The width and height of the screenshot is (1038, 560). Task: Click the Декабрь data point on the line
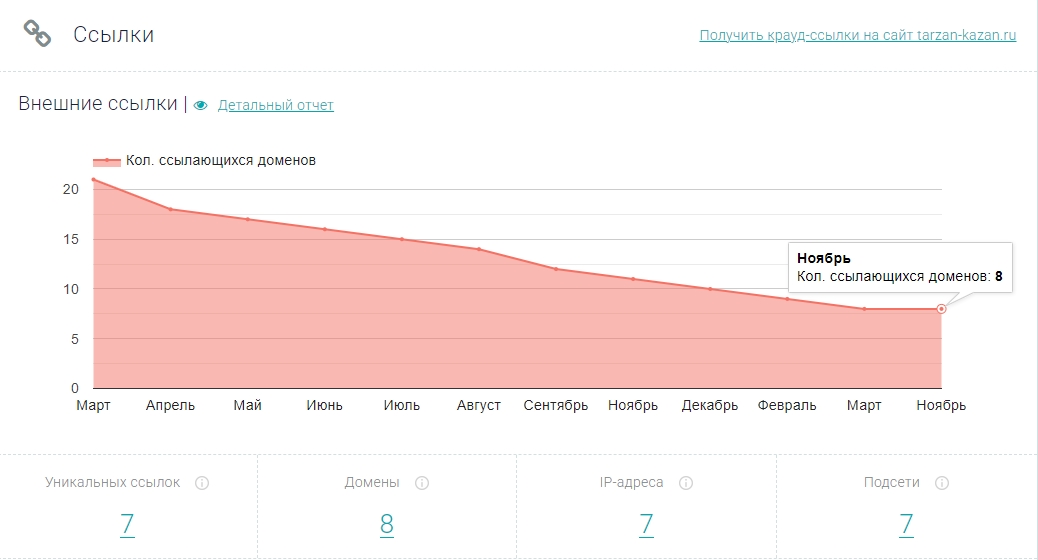click(x=710, y=289)
